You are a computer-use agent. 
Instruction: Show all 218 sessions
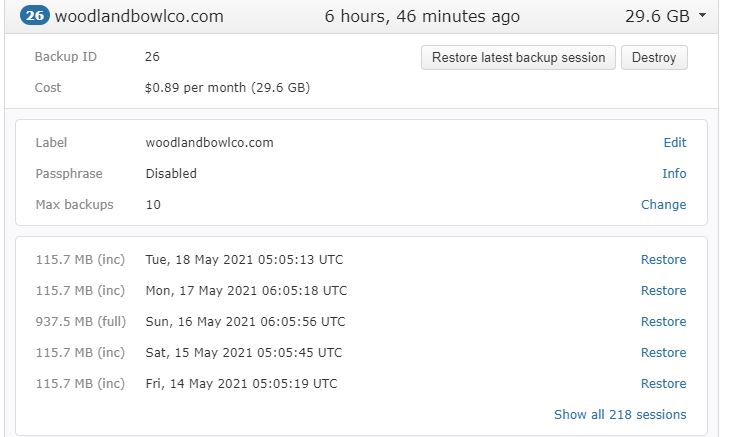pos(620,415)
